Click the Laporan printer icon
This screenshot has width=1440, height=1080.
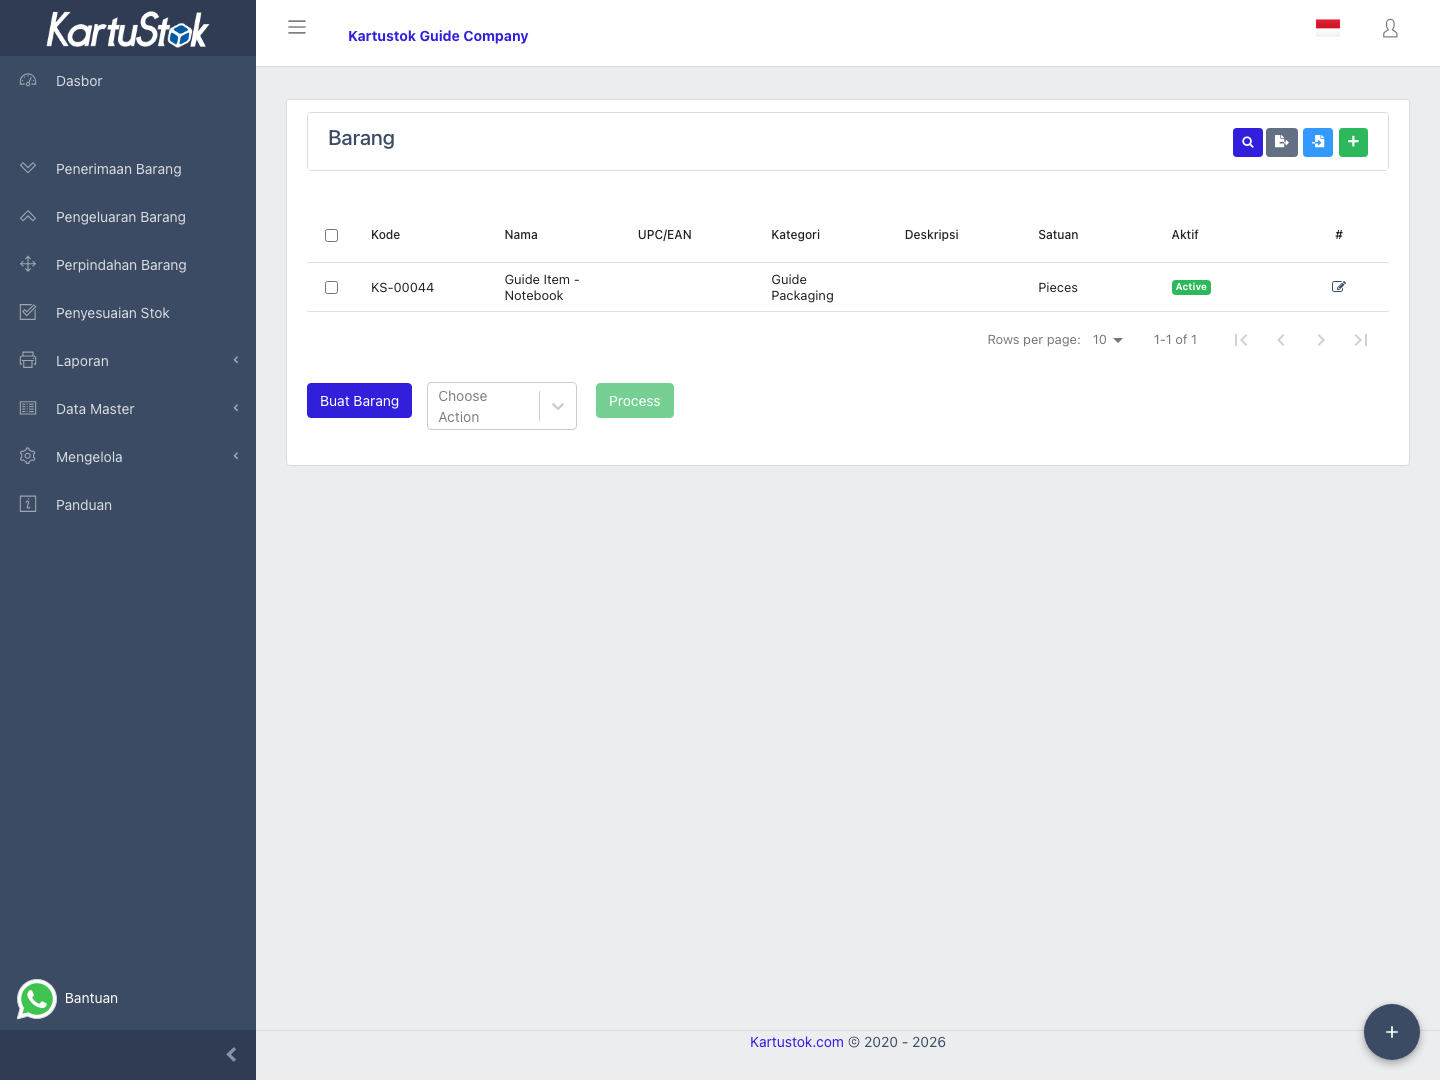[x=28, y=360]
